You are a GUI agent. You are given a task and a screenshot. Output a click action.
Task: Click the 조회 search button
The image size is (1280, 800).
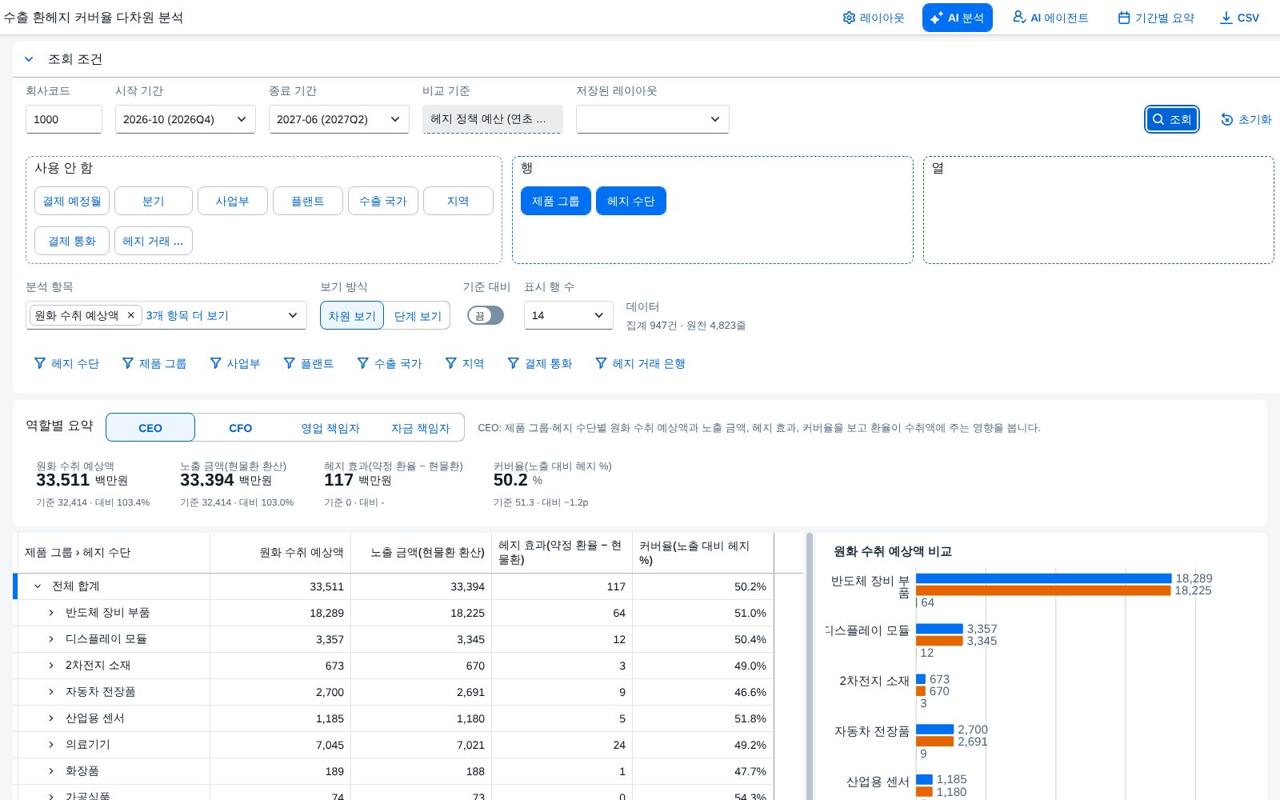tap(1172, 119)
